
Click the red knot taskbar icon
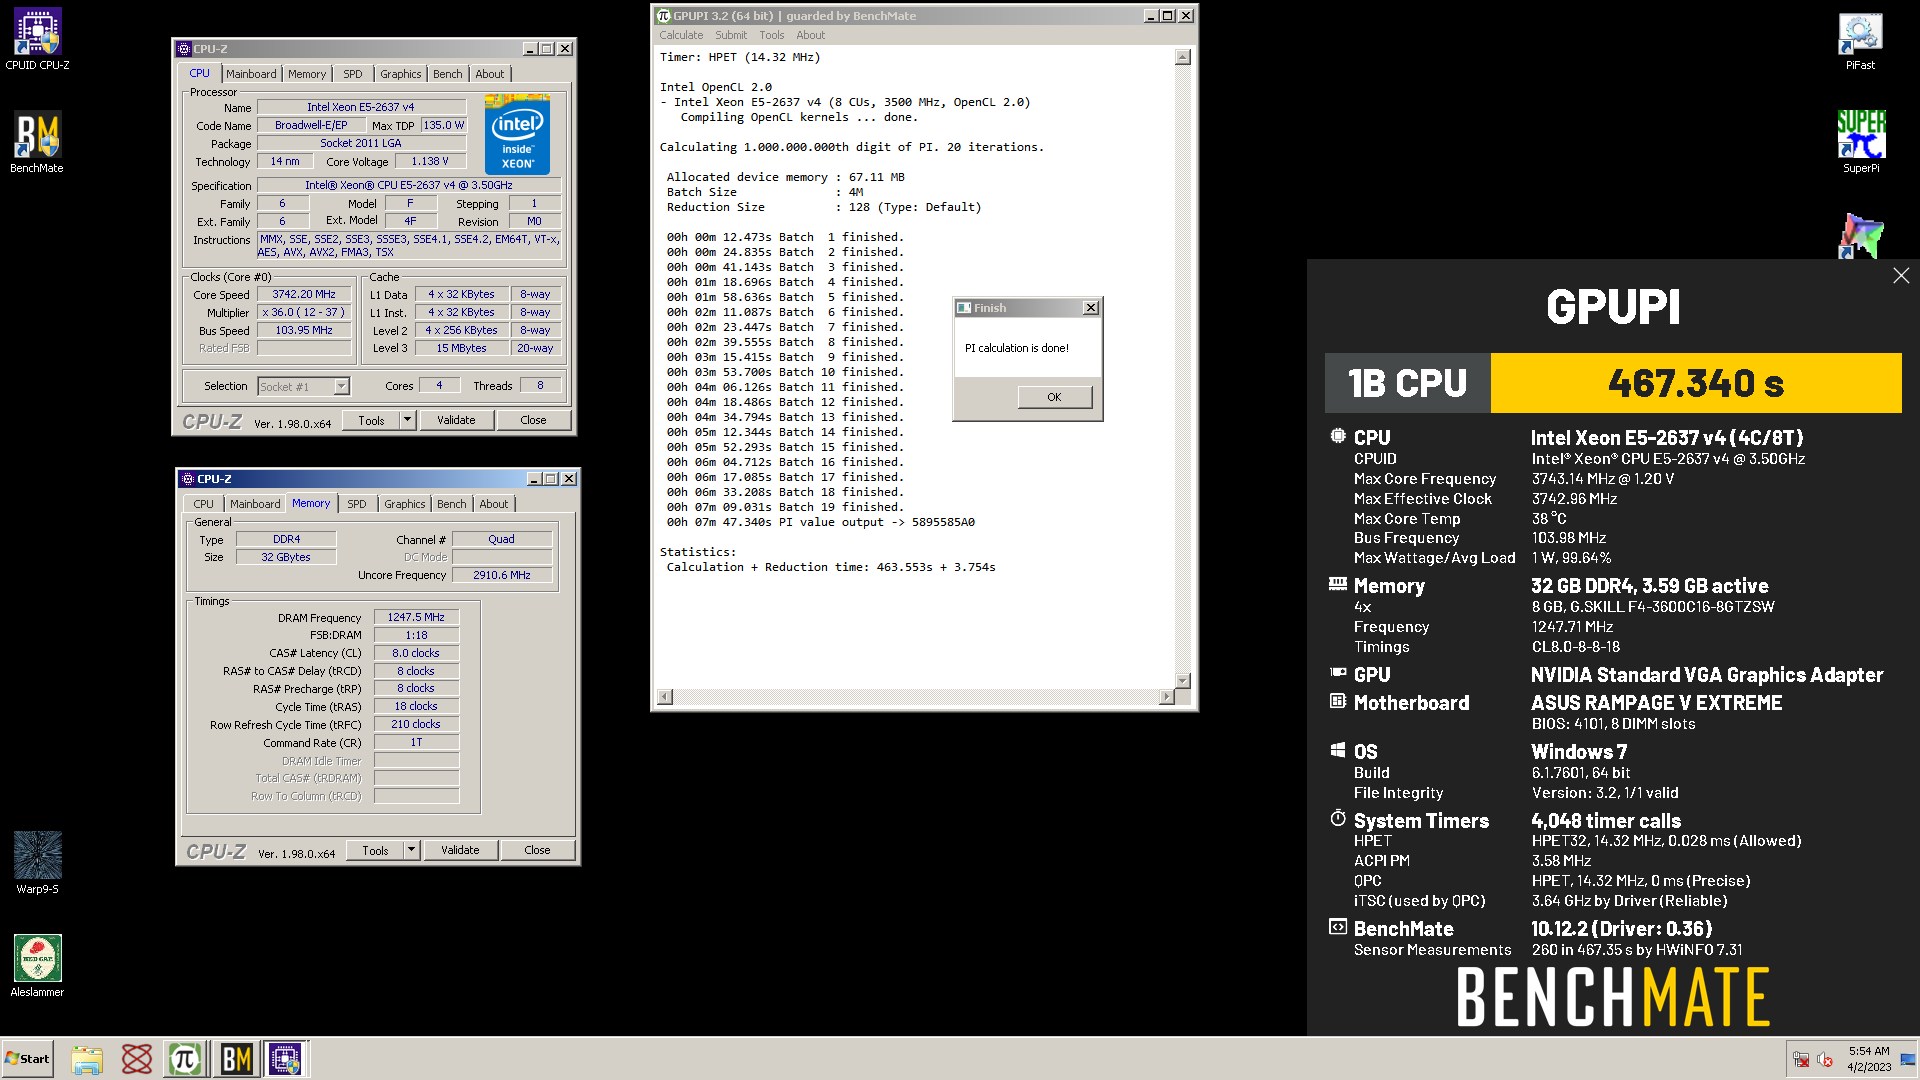click(136, 1059)
